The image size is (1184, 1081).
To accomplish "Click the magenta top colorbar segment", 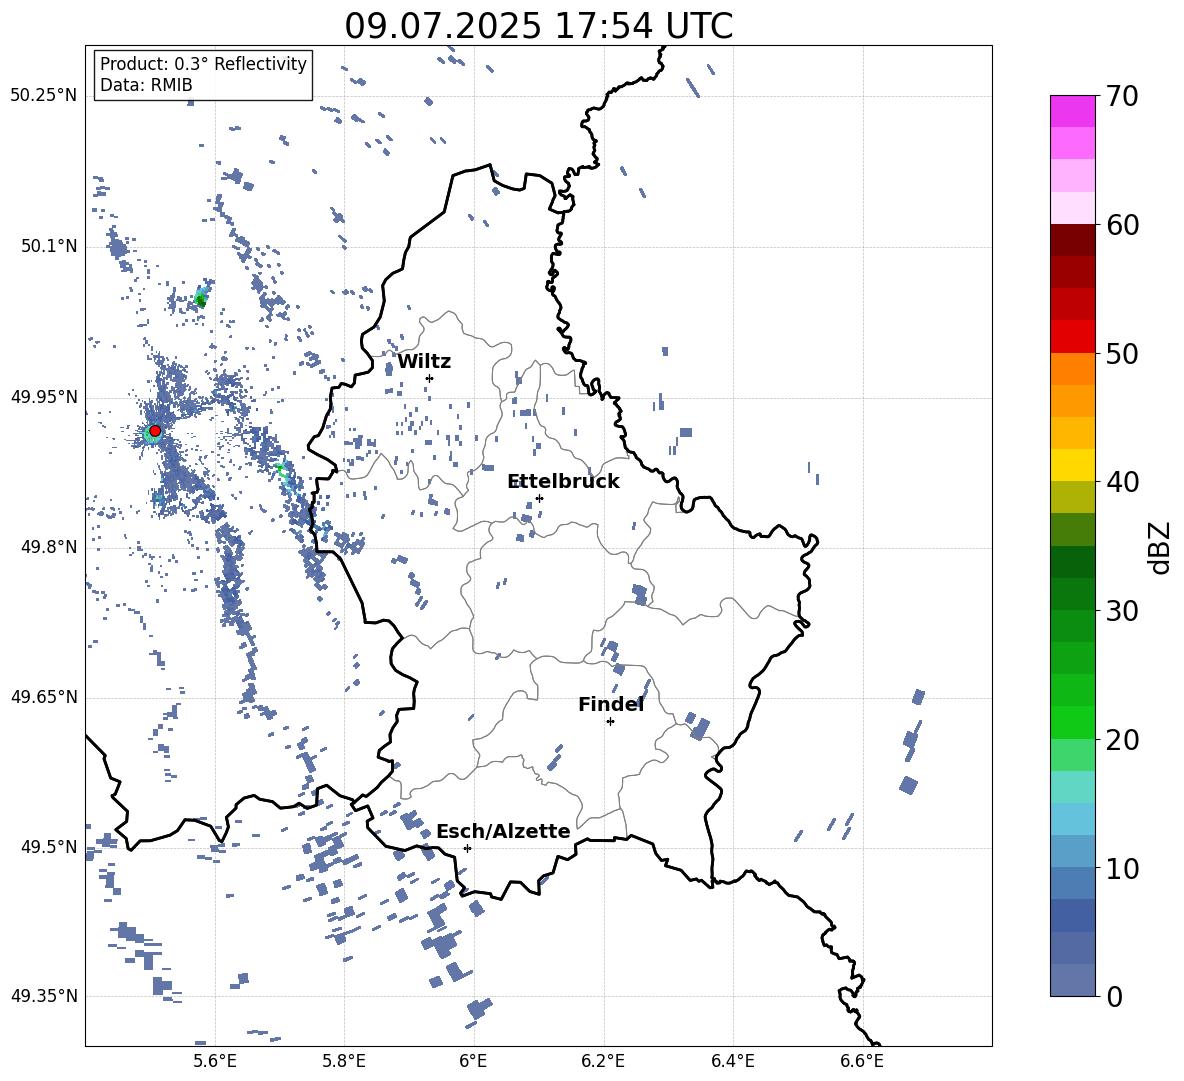I will point(1073,111).
